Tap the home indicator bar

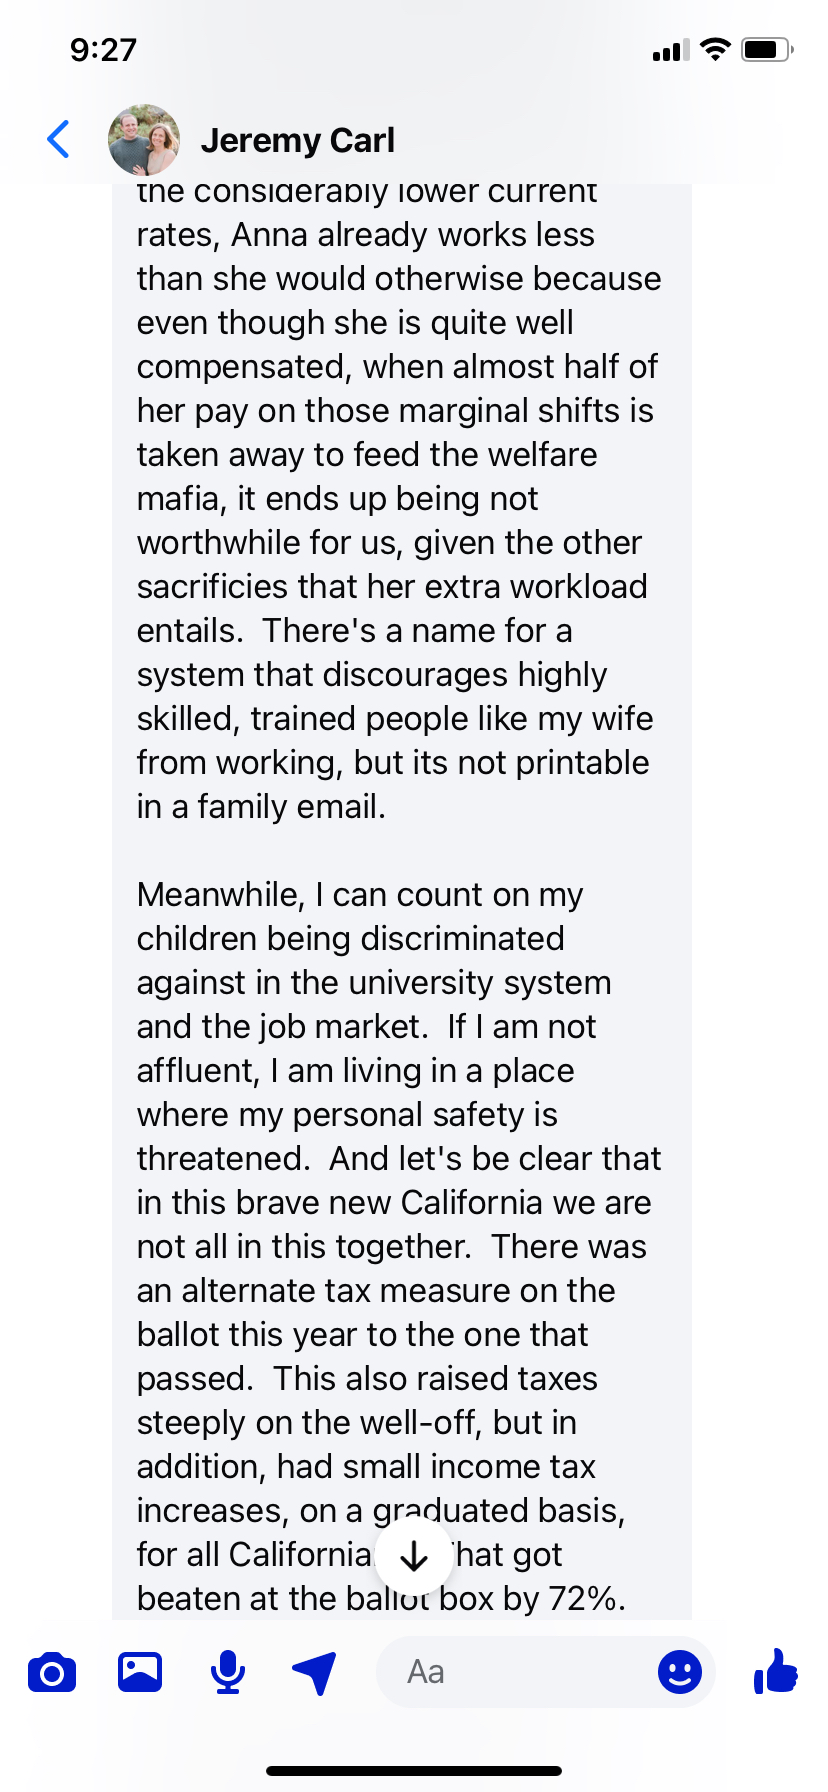pos(414,1771)
